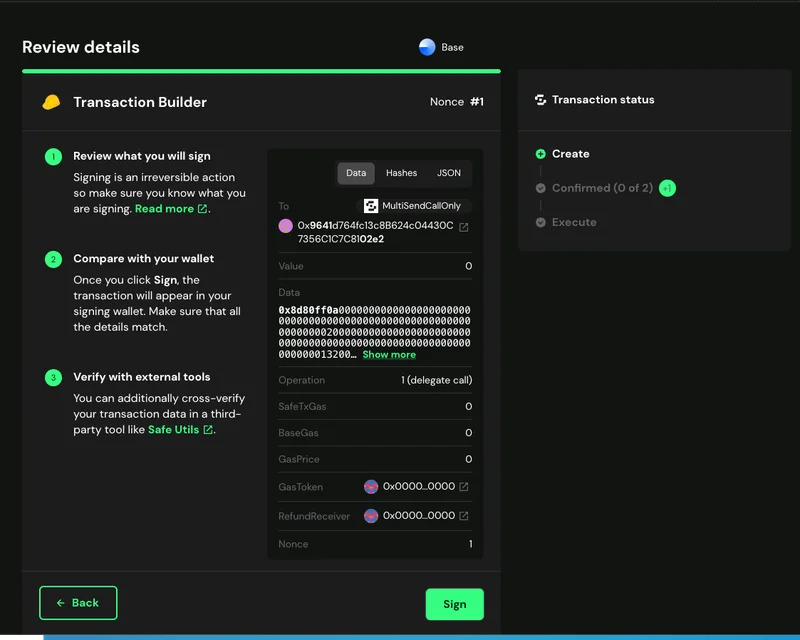
Task: Open the To address in block explorer
Action: pyautogui.click(x=463, y=227)
